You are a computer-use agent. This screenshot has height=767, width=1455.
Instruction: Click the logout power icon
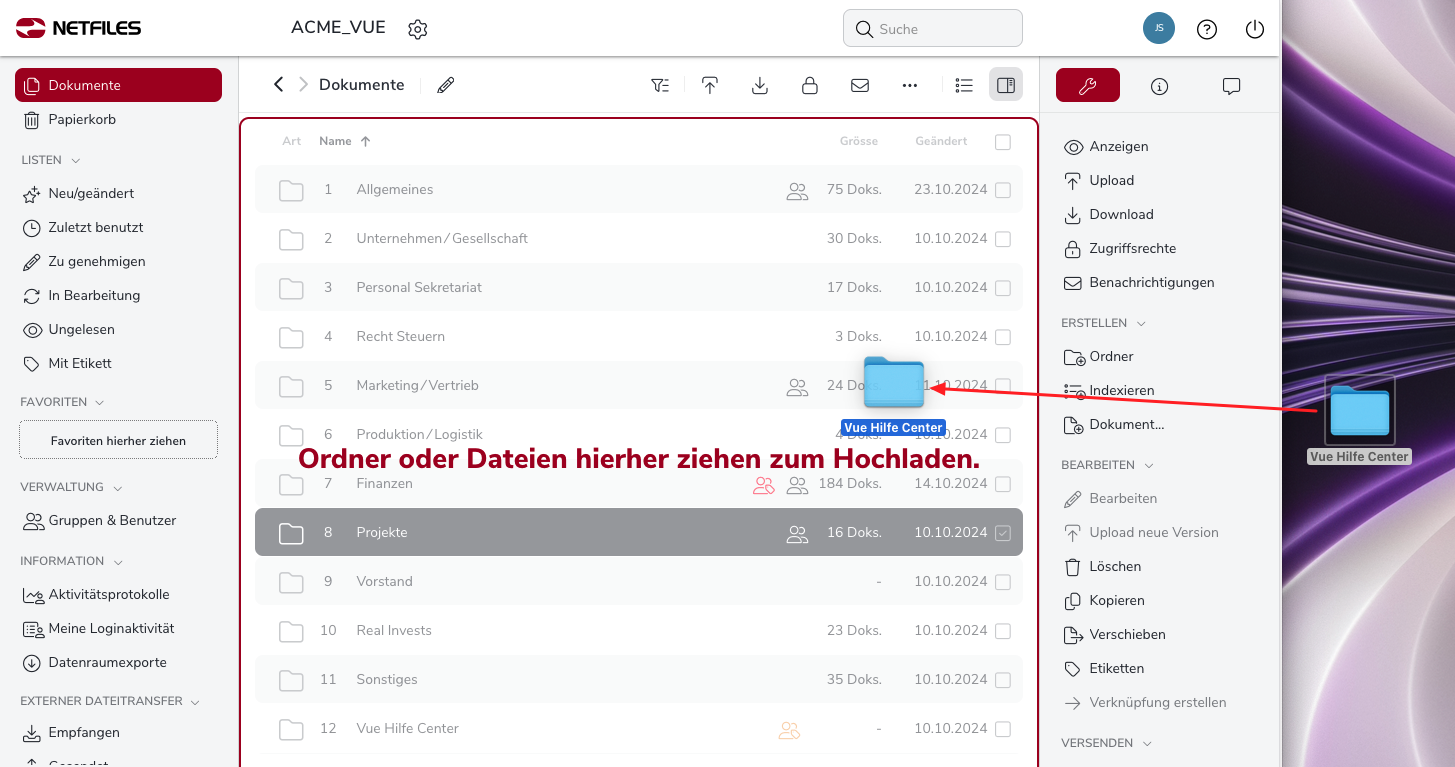click(1255, 29)
